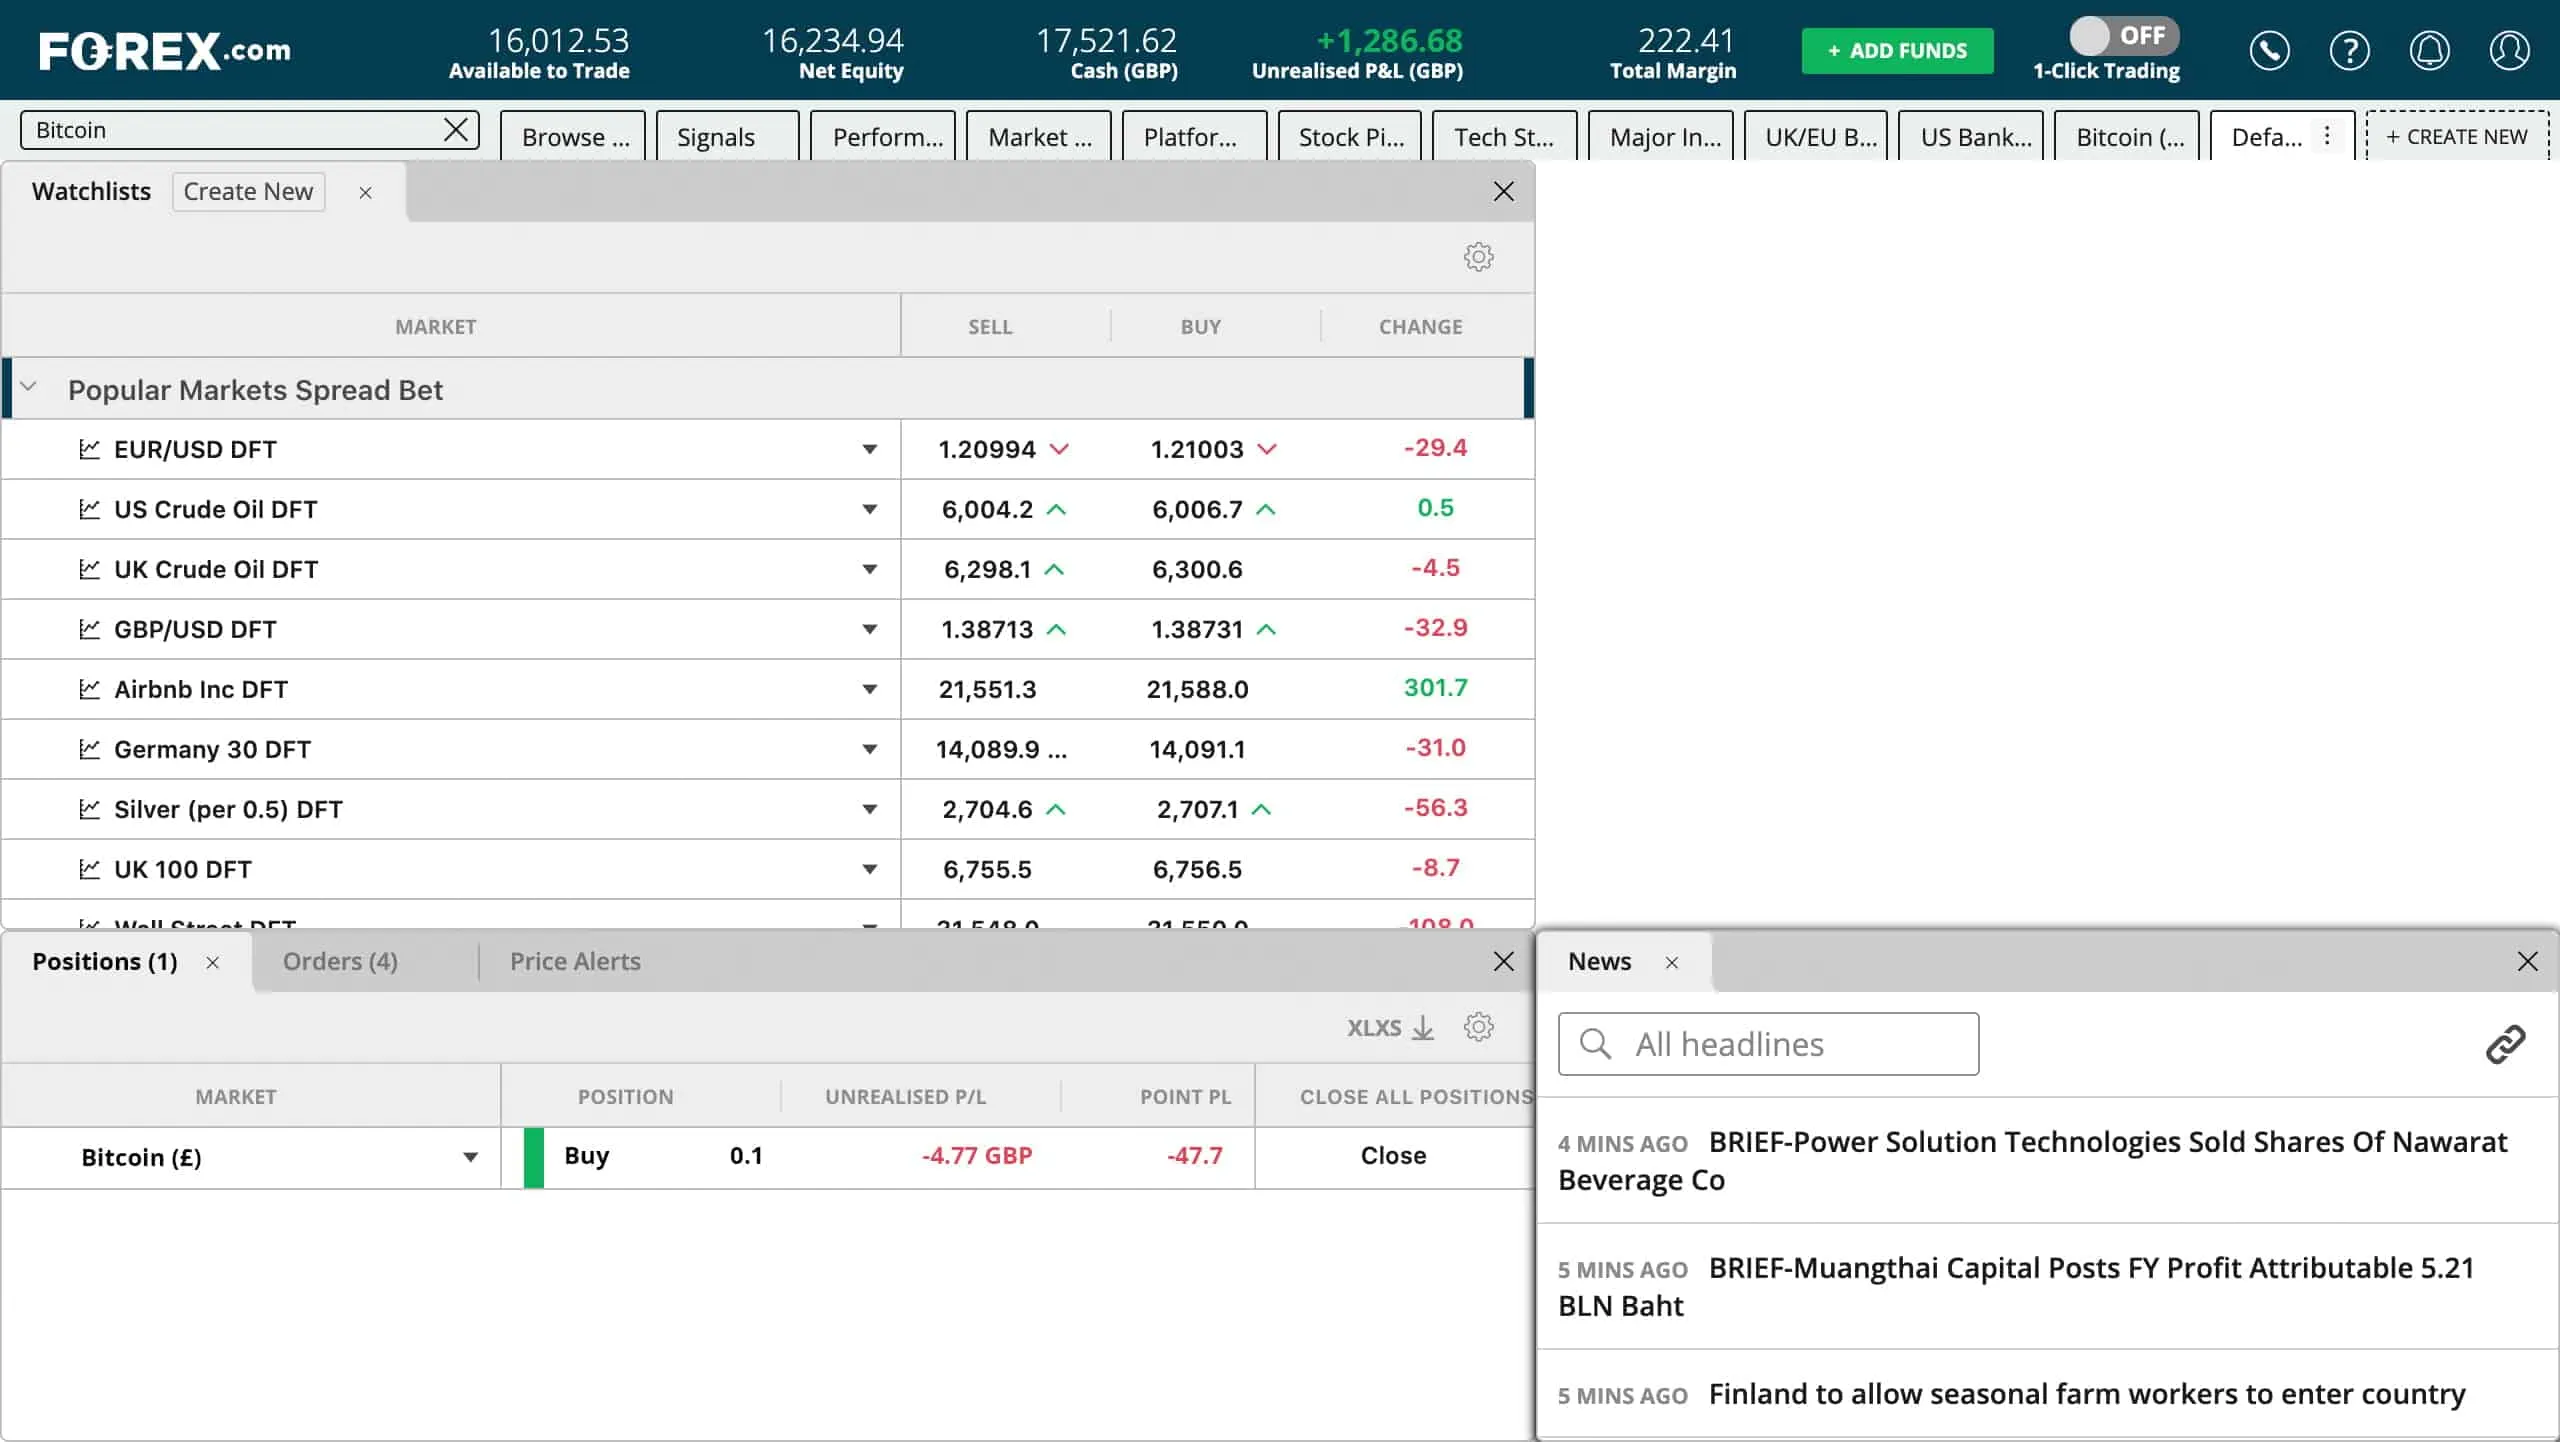Click Close All Positions header
Viewport: 2560px width, 1442px height.
(1415, 1097)
